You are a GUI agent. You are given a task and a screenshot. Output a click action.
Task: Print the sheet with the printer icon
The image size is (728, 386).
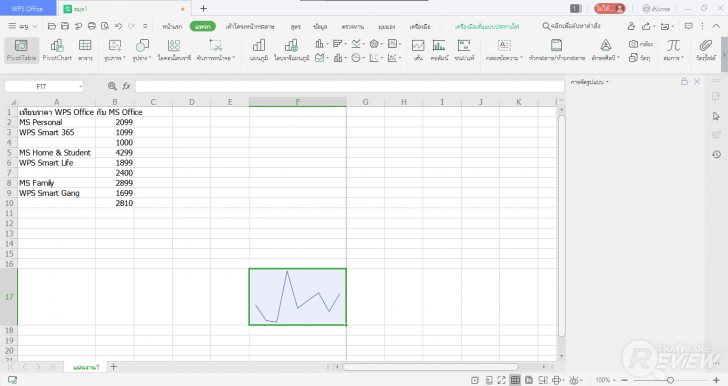click(x=91, y=26)
